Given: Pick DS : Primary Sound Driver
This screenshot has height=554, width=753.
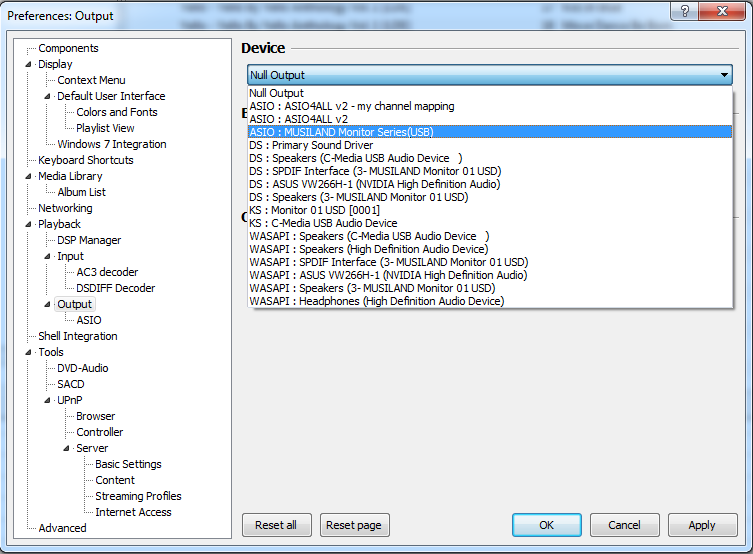Looking at the screenshot, I should (x=490, y=145).
